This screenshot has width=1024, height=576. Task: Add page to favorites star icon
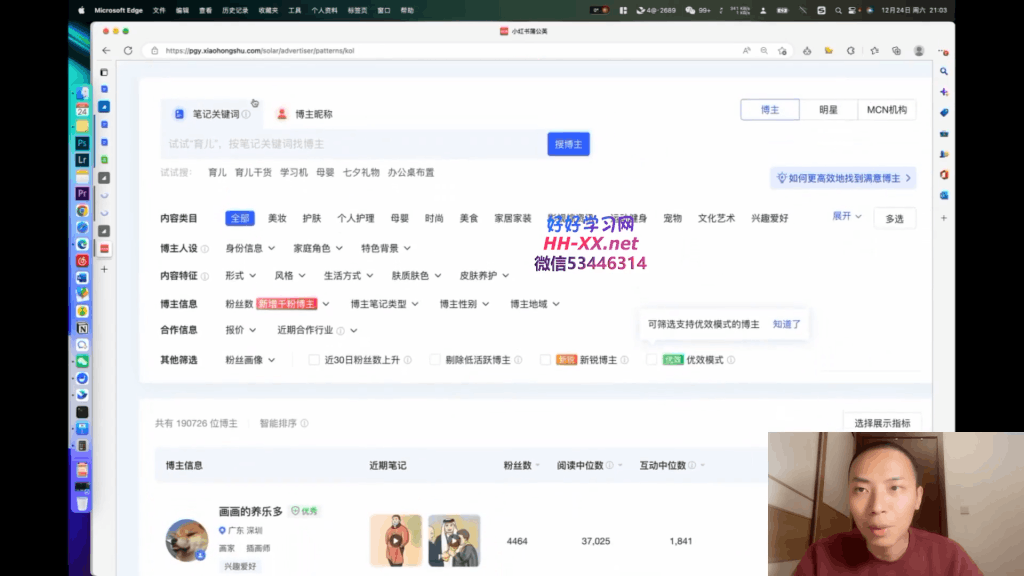click(x=782, y=50)
